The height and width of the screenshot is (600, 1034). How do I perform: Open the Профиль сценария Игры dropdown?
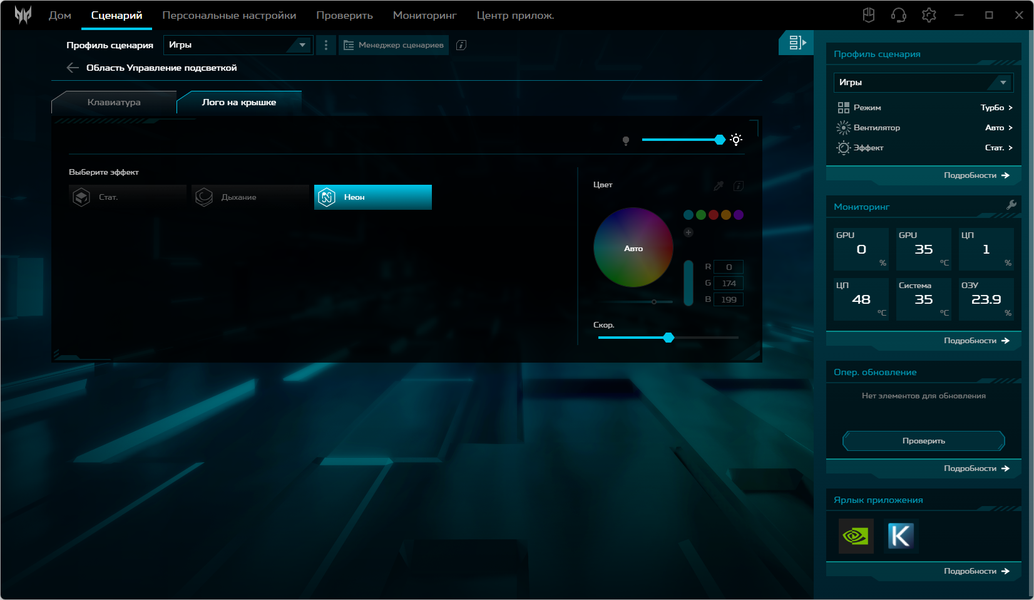click(237, 45)
